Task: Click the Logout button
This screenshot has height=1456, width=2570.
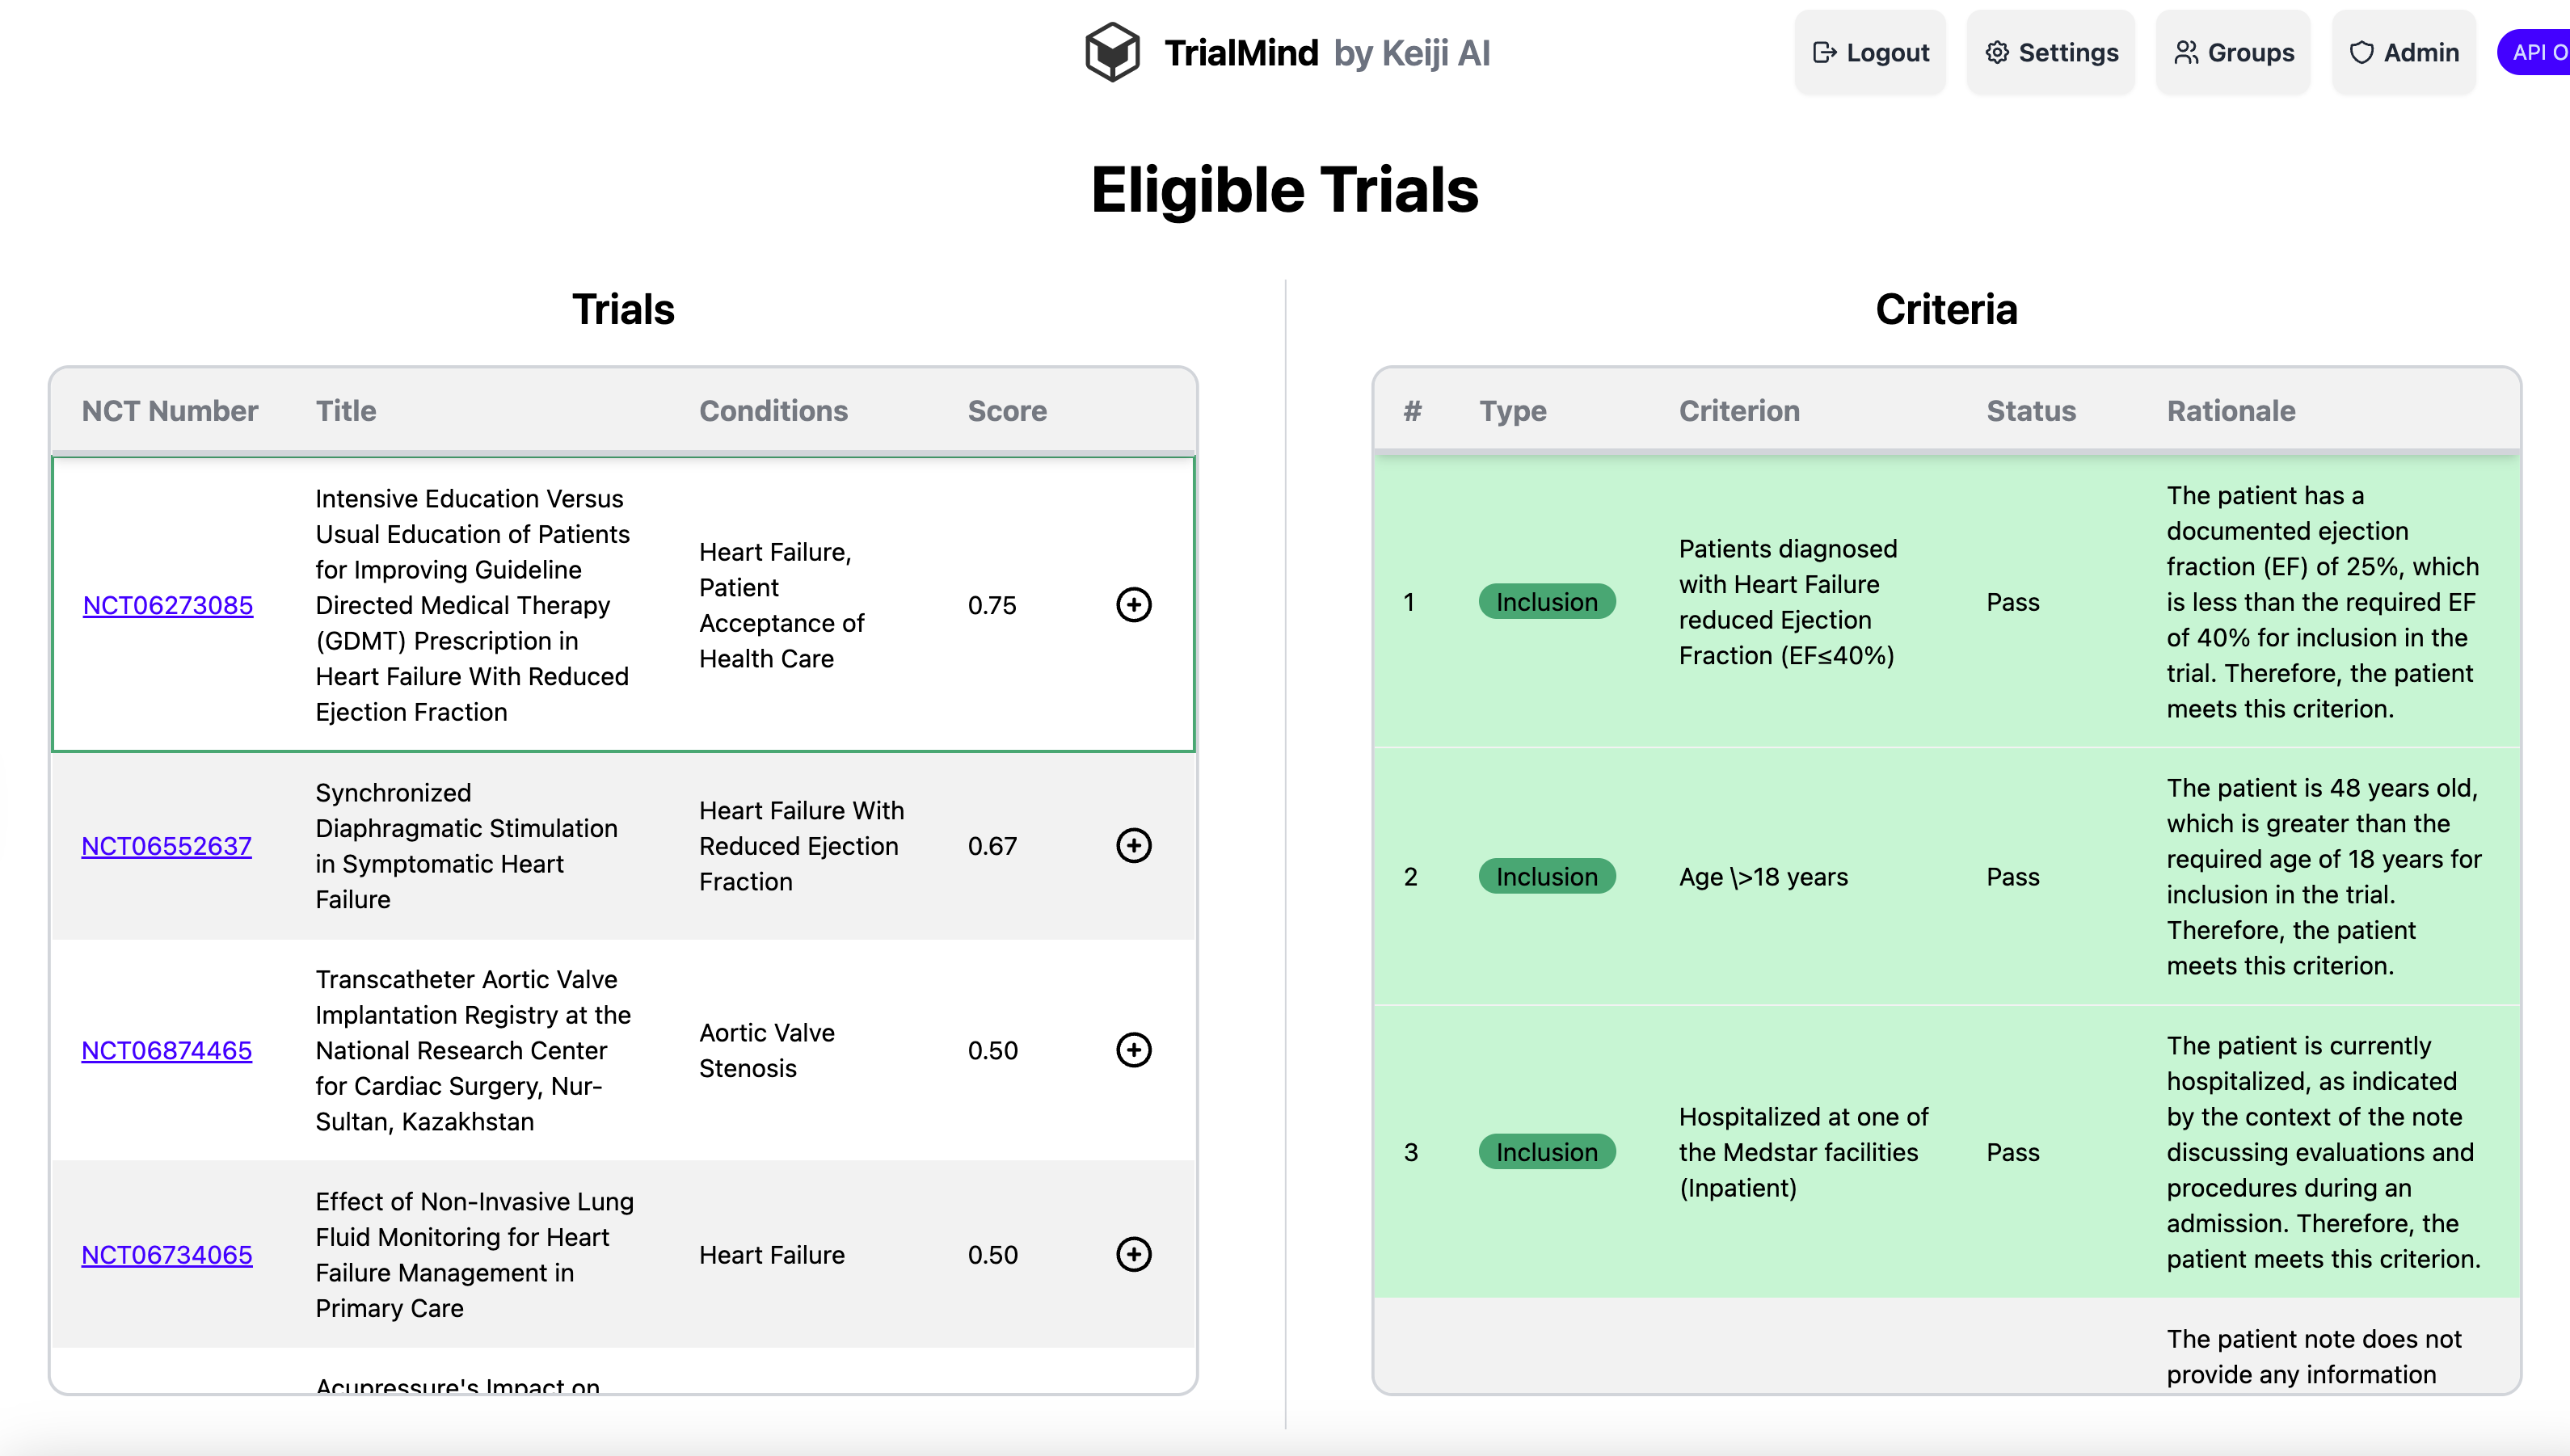Action: click(x=1870, y=52)
